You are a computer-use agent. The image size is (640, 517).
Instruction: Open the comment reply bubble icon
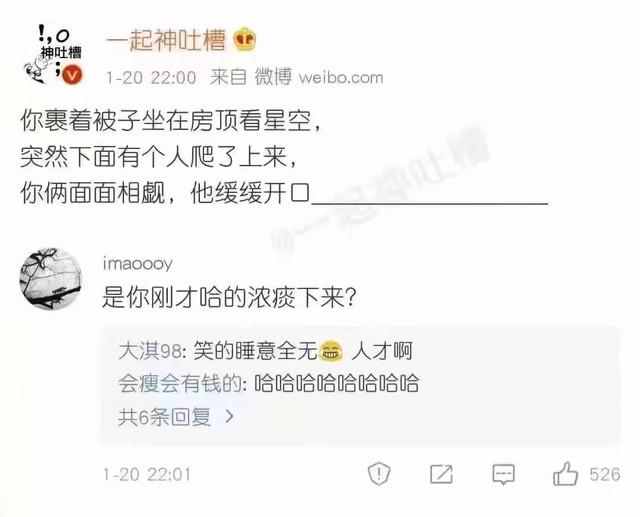pyautogui.click(x=503, y=474)
